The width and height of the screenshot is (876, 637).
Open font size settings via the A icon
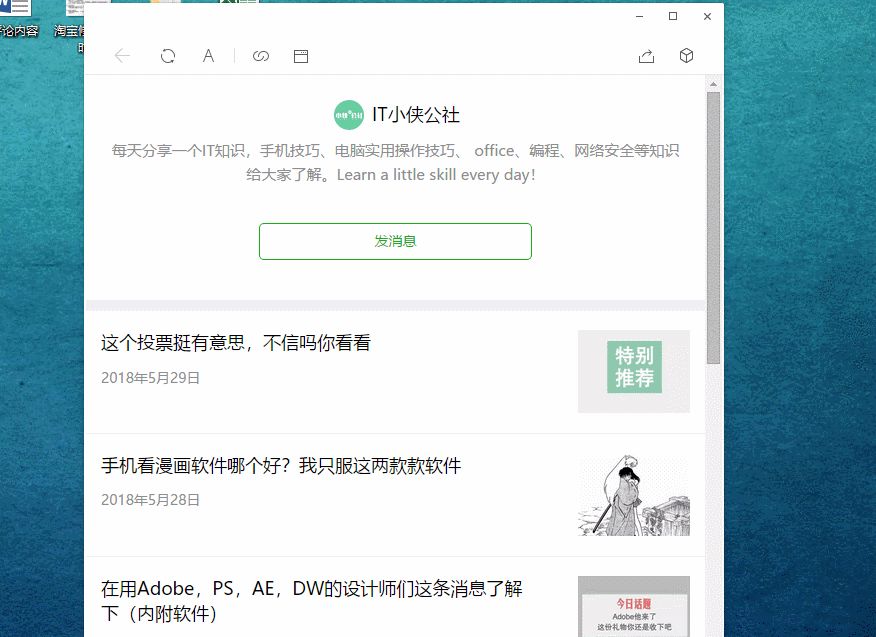tap(208, 56)
